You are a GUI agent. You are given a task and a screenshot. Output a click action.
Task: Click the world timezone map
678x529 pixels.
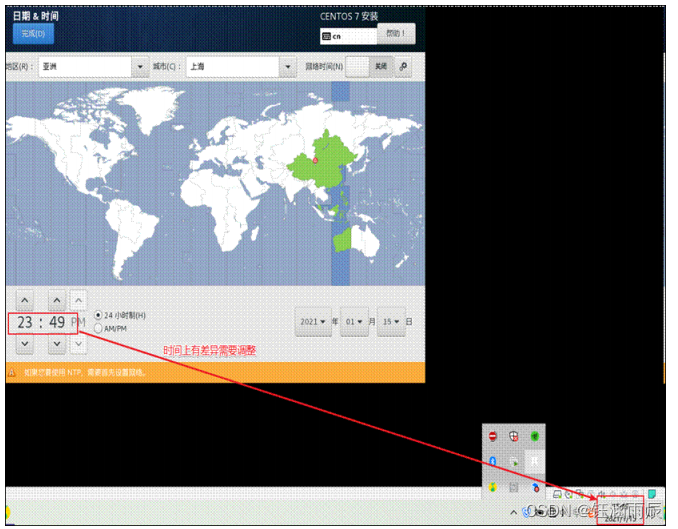(x=215, y=183)
